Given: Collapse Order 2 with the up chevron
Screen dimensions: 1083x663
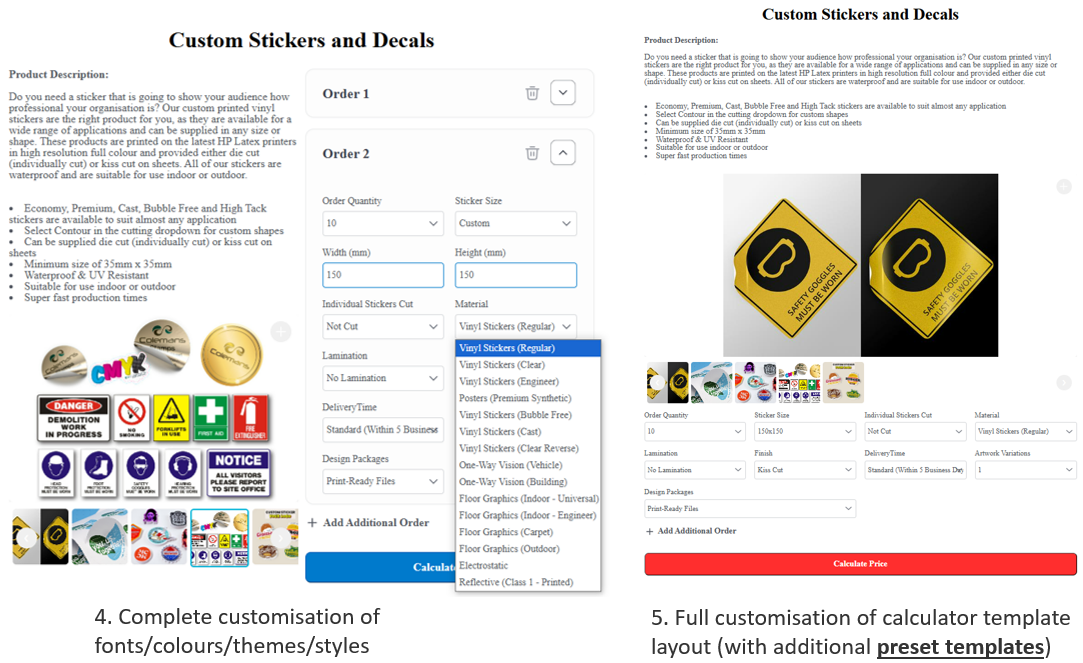Looking at the screenshot, I should click(563, 153).
